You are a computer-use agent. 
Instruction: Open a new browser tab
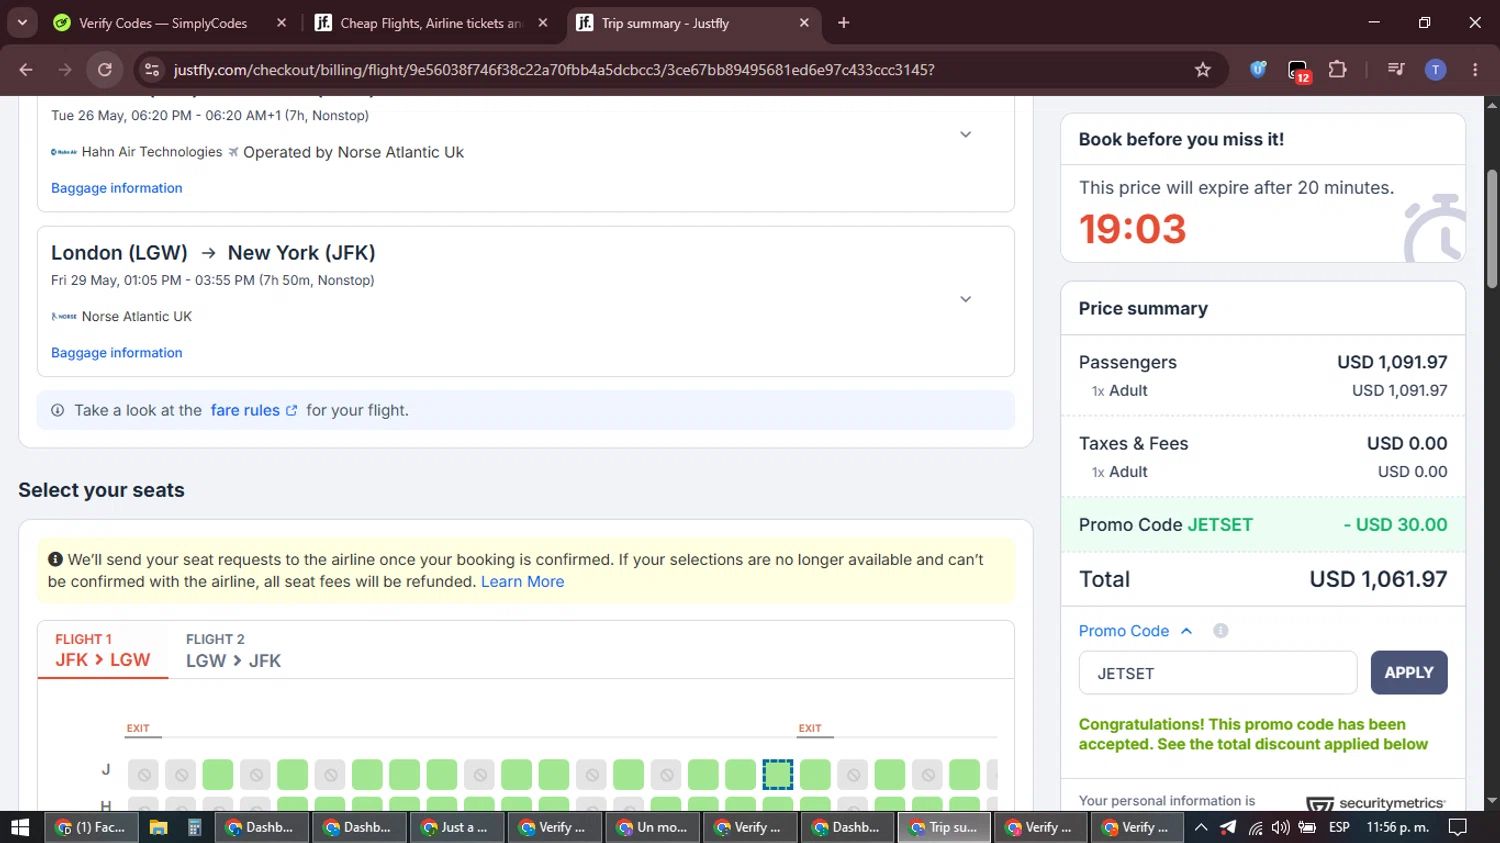coord(844,22)
